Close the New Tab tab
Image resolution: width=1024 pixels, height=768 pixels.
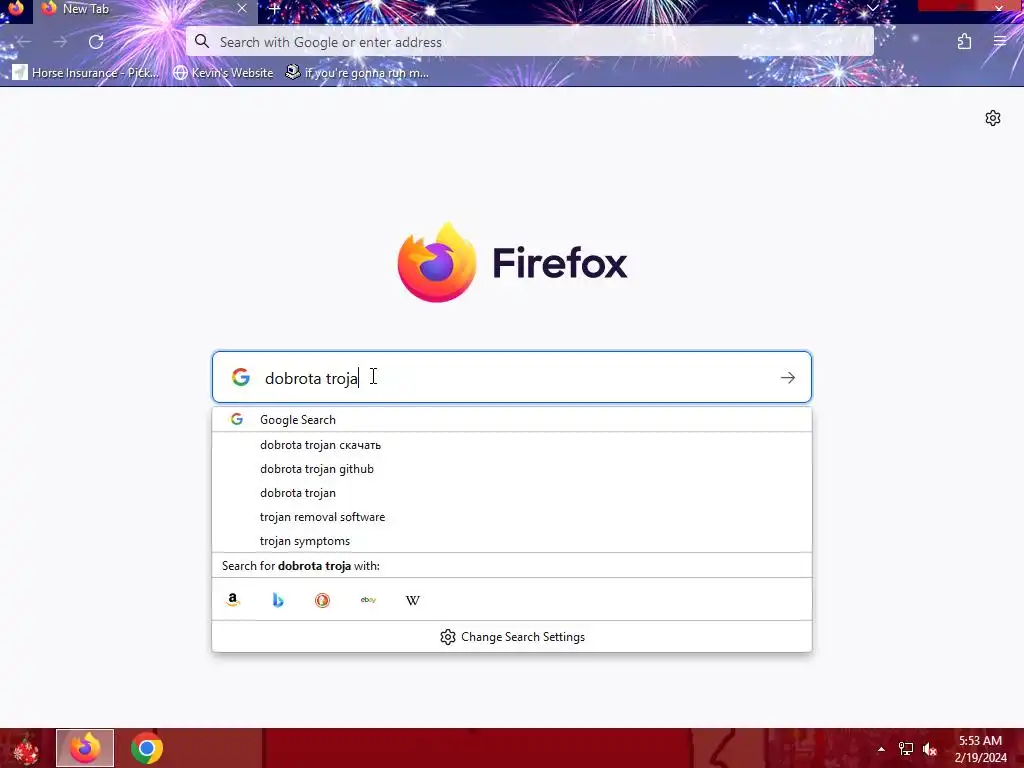click(242, 8)
